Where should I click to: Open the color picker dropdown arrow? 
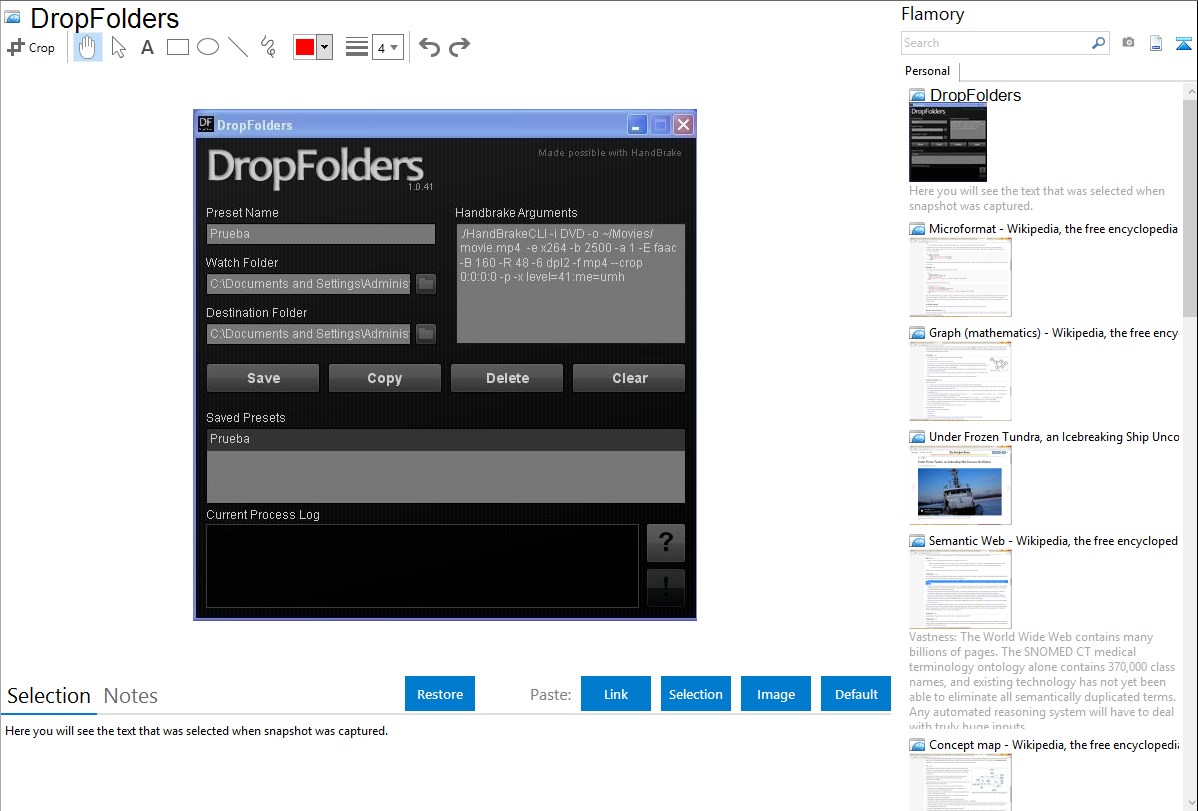coord(325,47)
